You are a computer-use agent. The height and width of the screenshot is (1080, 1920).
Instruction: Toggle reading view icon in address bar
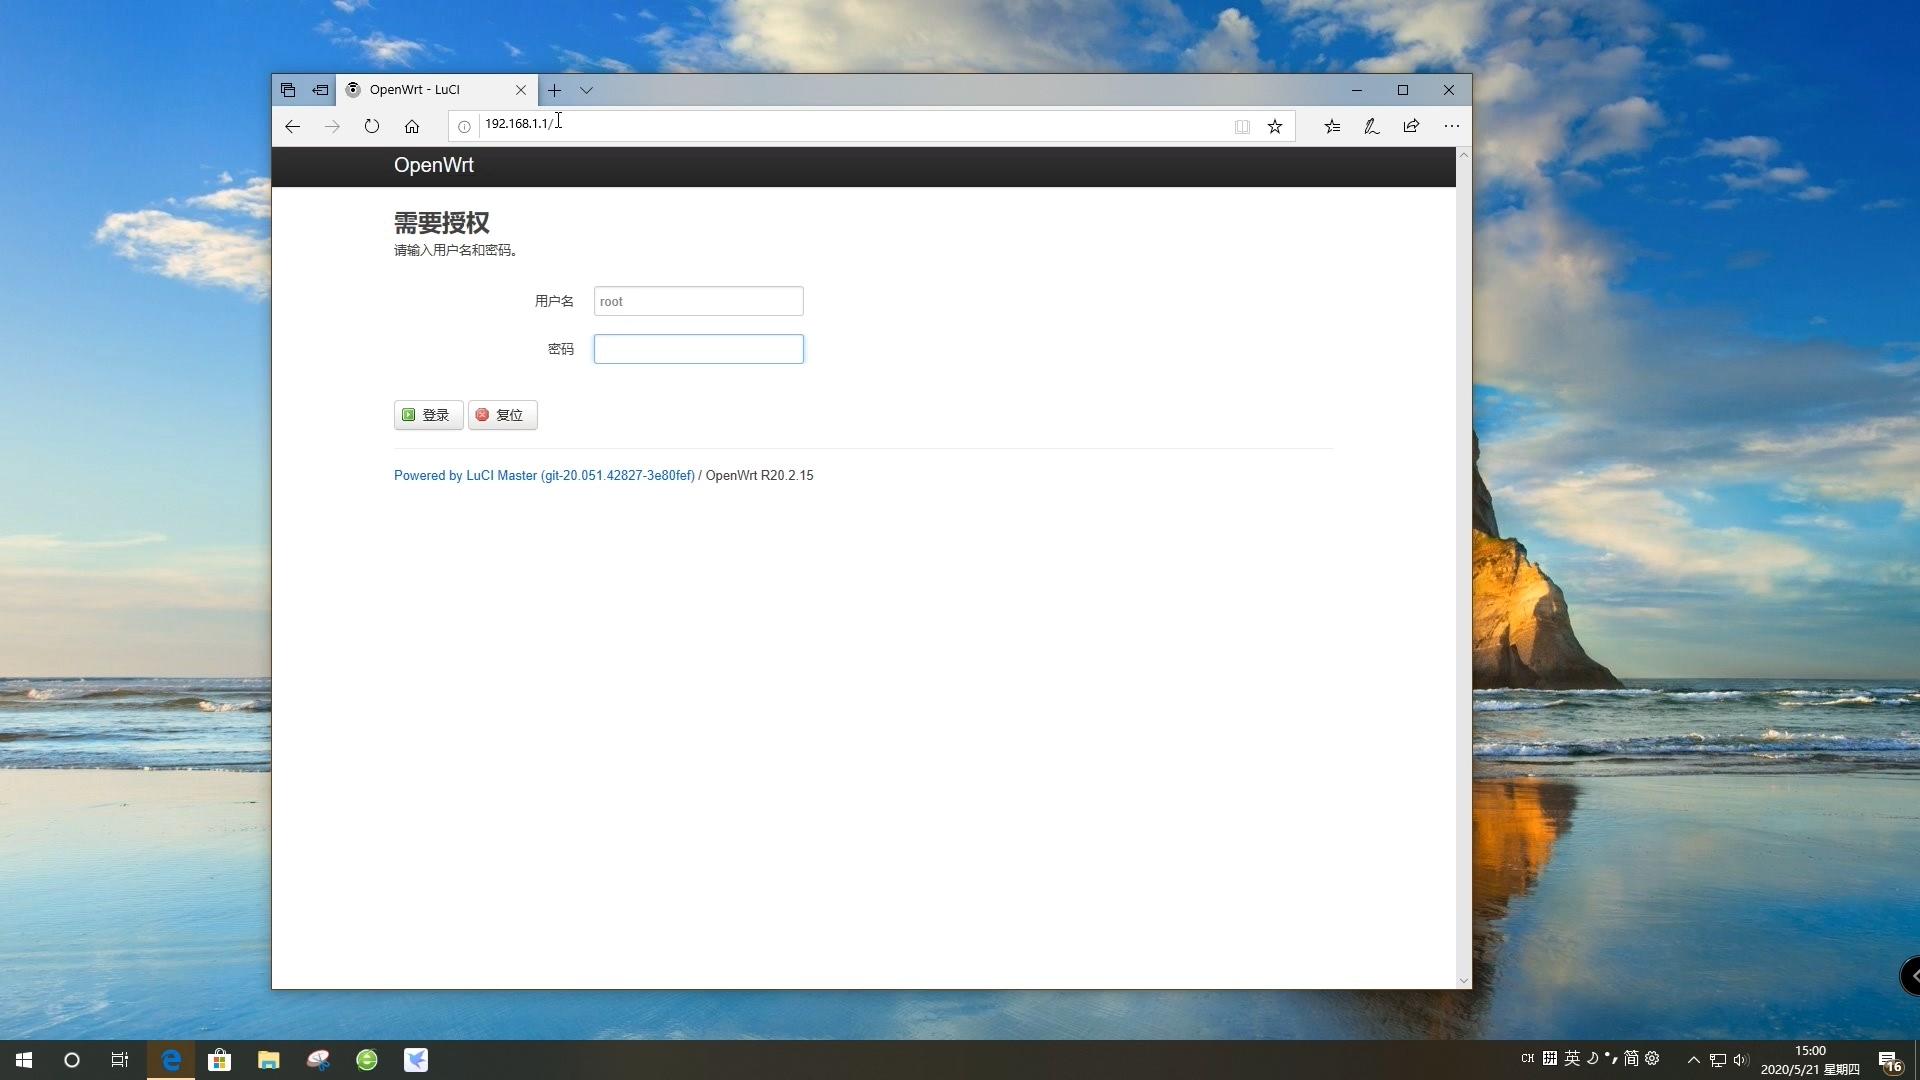(x=1242, y=126)
